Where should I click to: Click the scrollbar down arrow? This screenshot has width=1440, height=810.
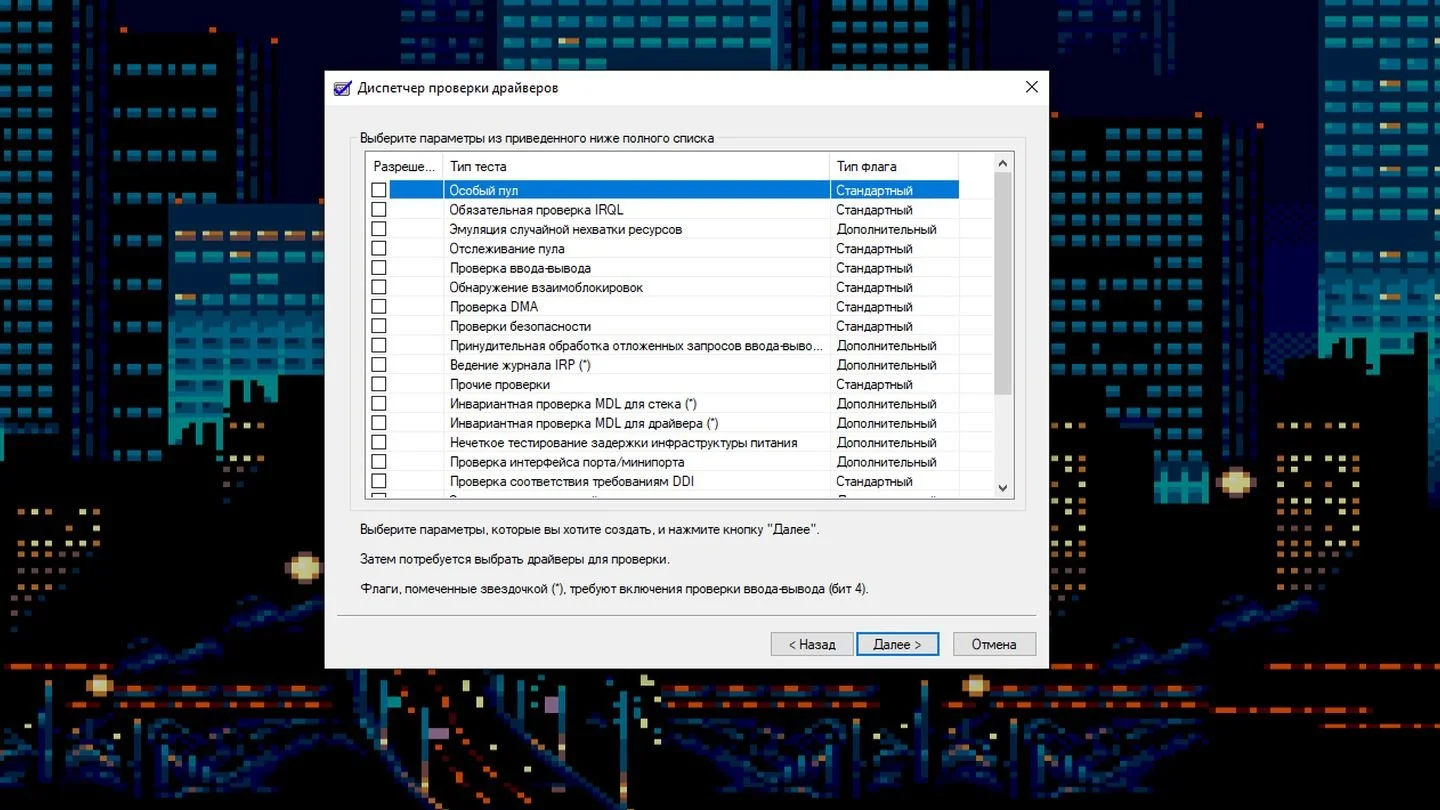(x=1004, y=488)
